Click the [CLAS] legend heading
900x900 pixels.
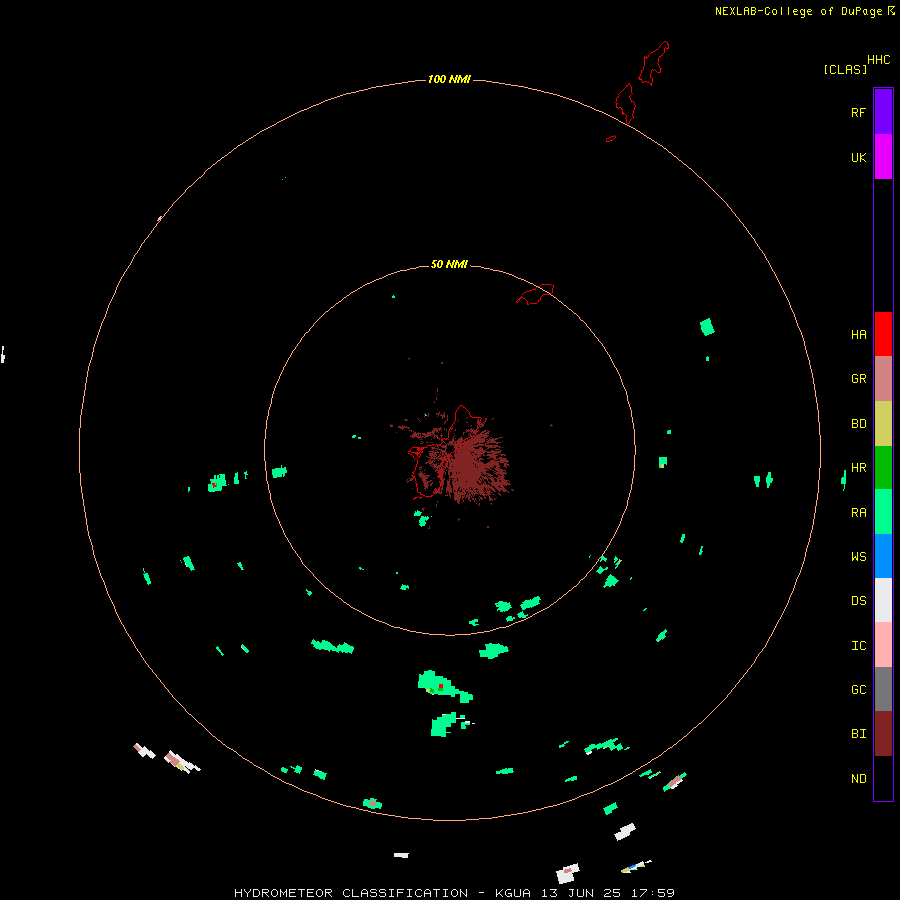tap(845, 69)
